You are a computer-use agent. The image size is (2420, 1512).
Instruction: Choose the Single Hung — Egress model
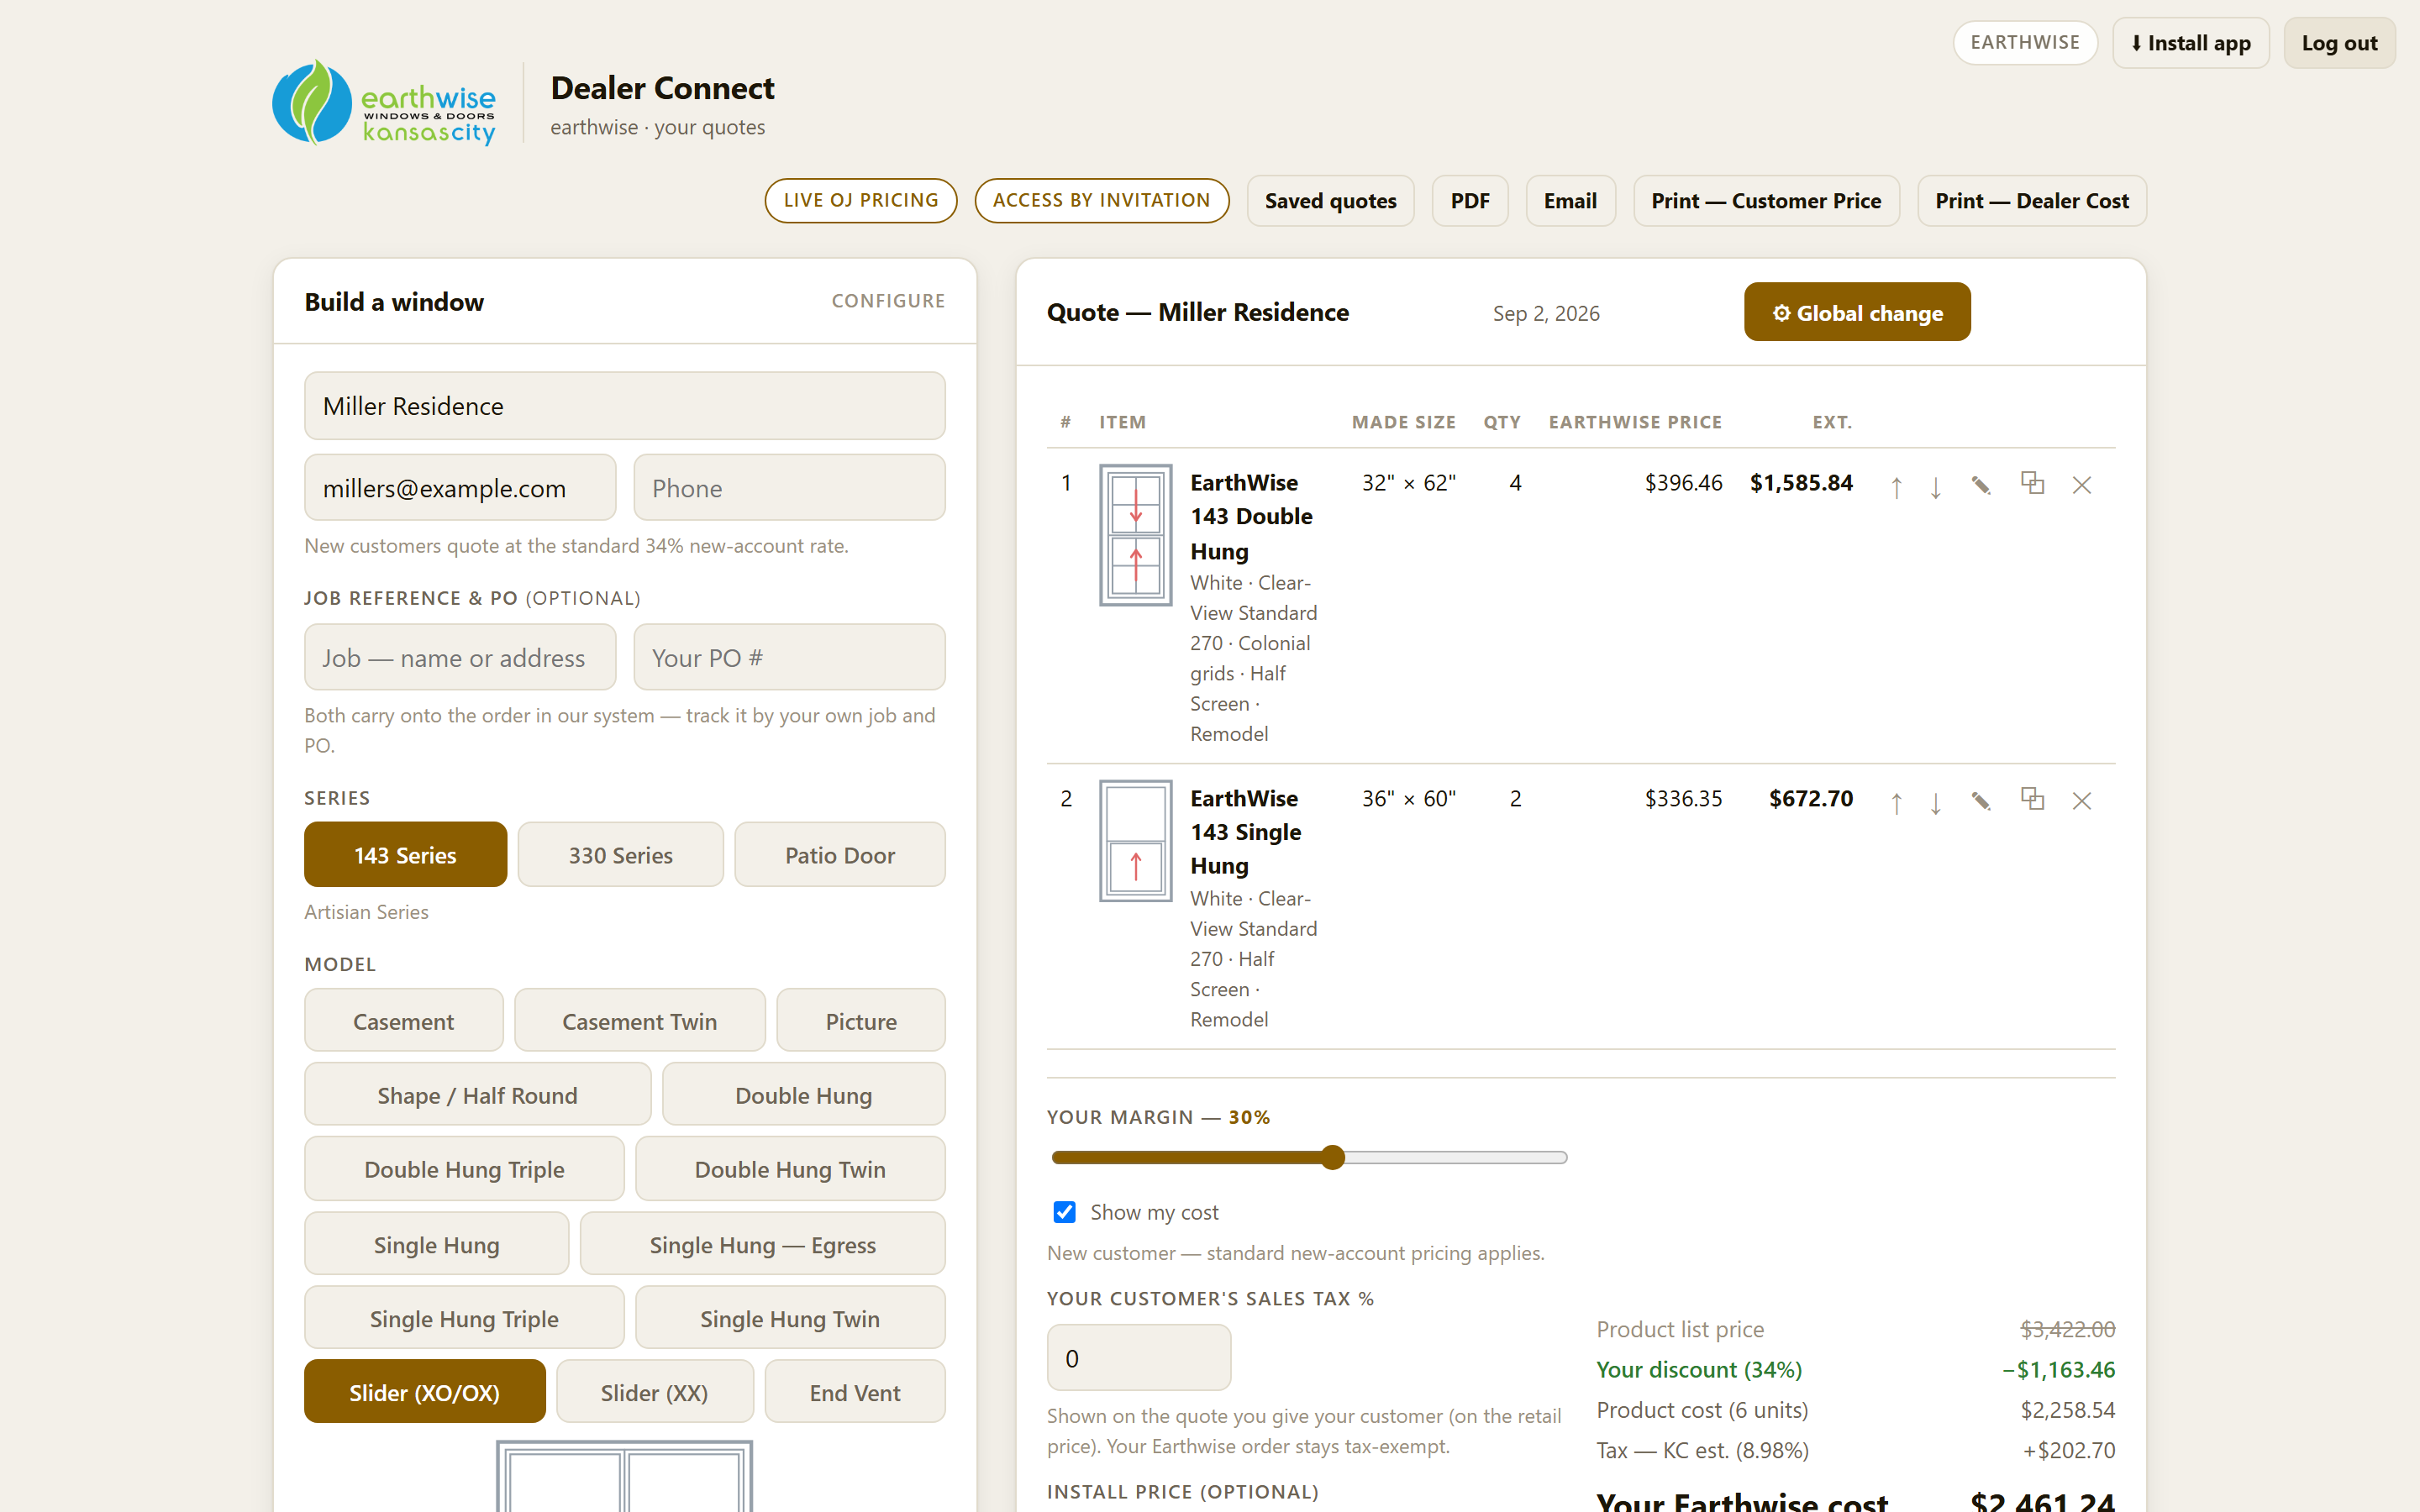(763, 1244)
